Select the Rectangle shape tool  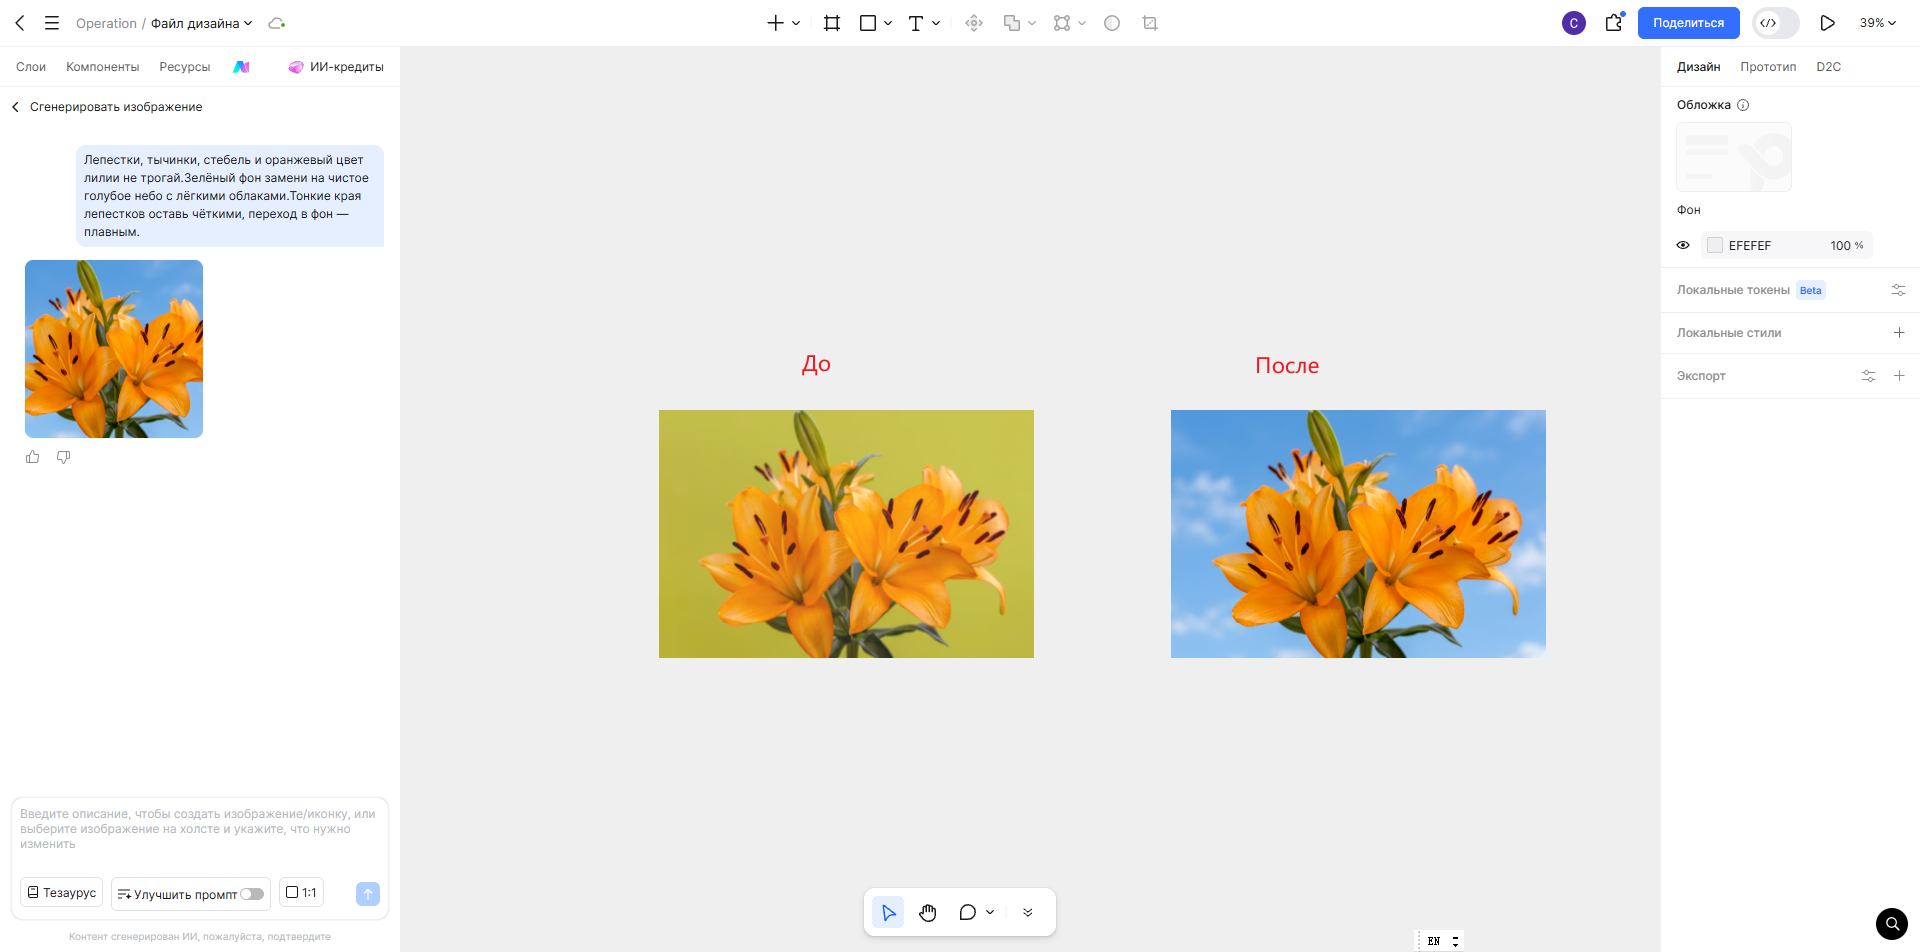coord(868,23)
